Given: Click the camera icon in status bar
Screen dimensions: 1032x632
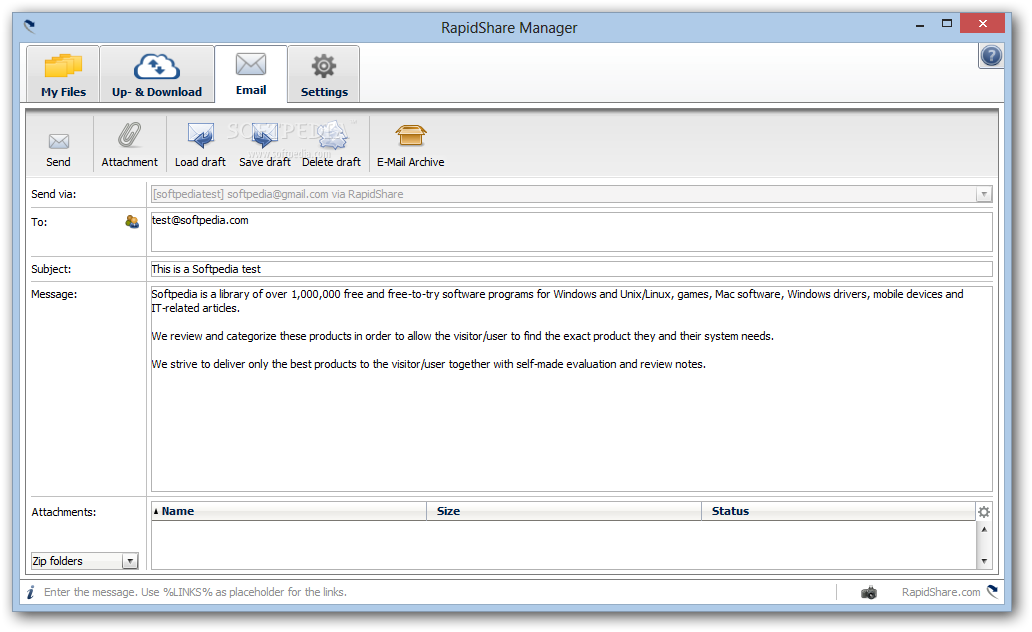Looking at the screenshot, I should coord(869,592).
